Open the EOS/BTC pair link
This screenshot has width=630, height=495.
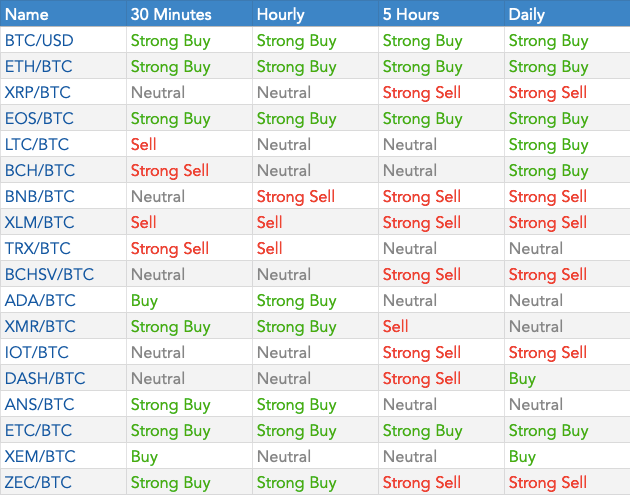pos(39,119)
